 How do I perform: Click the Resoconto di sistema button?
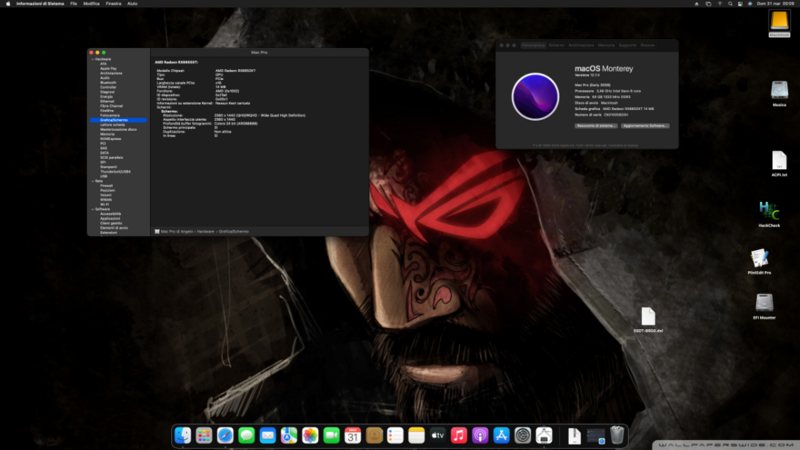[596, 125]
